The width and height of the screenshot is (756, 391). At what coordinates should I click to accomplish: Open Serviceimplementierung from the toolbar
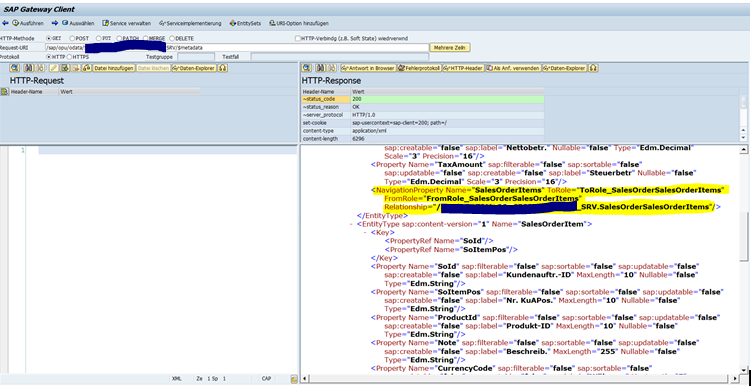(190, 23)
